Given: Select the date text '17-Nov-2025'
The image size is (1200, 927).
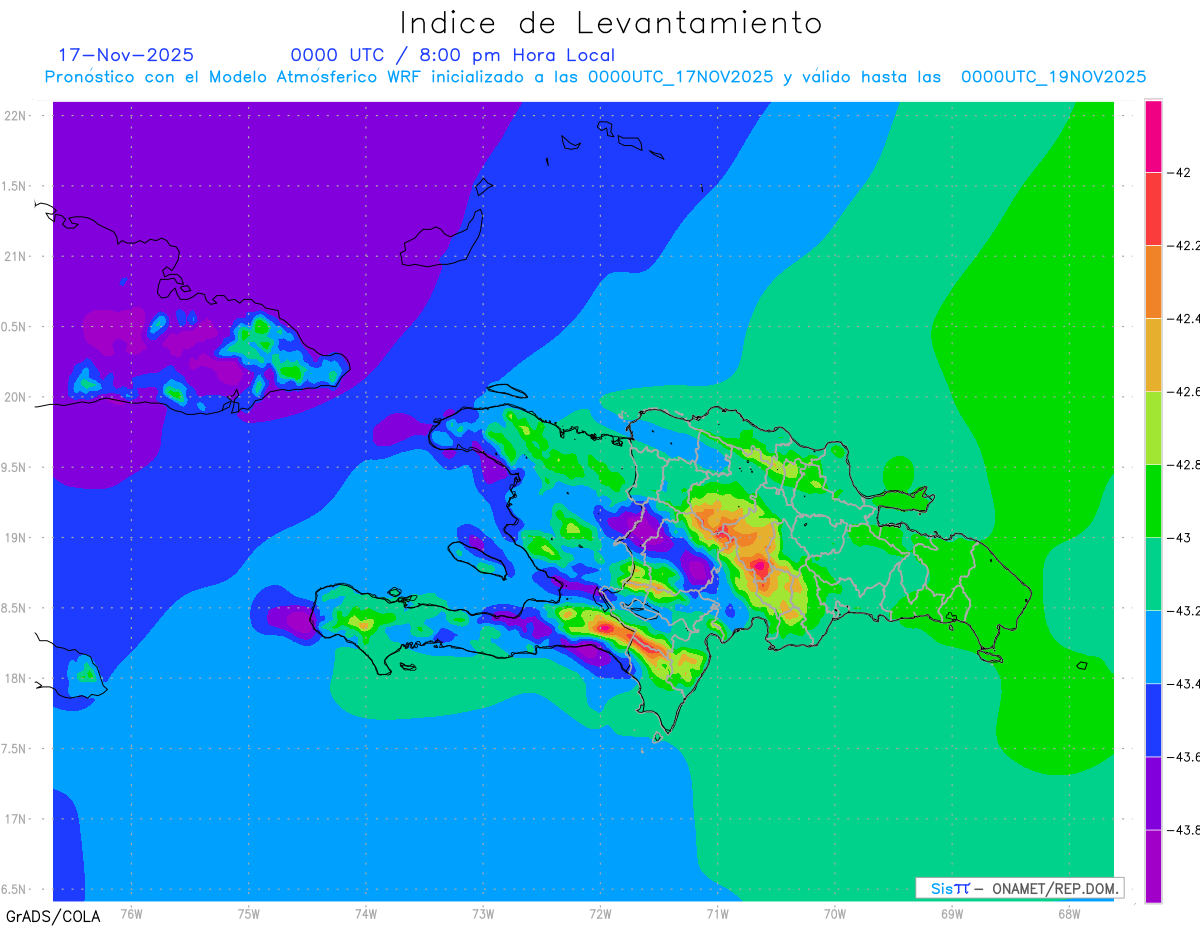Looking at the screenshot, I should coord(126,55).
